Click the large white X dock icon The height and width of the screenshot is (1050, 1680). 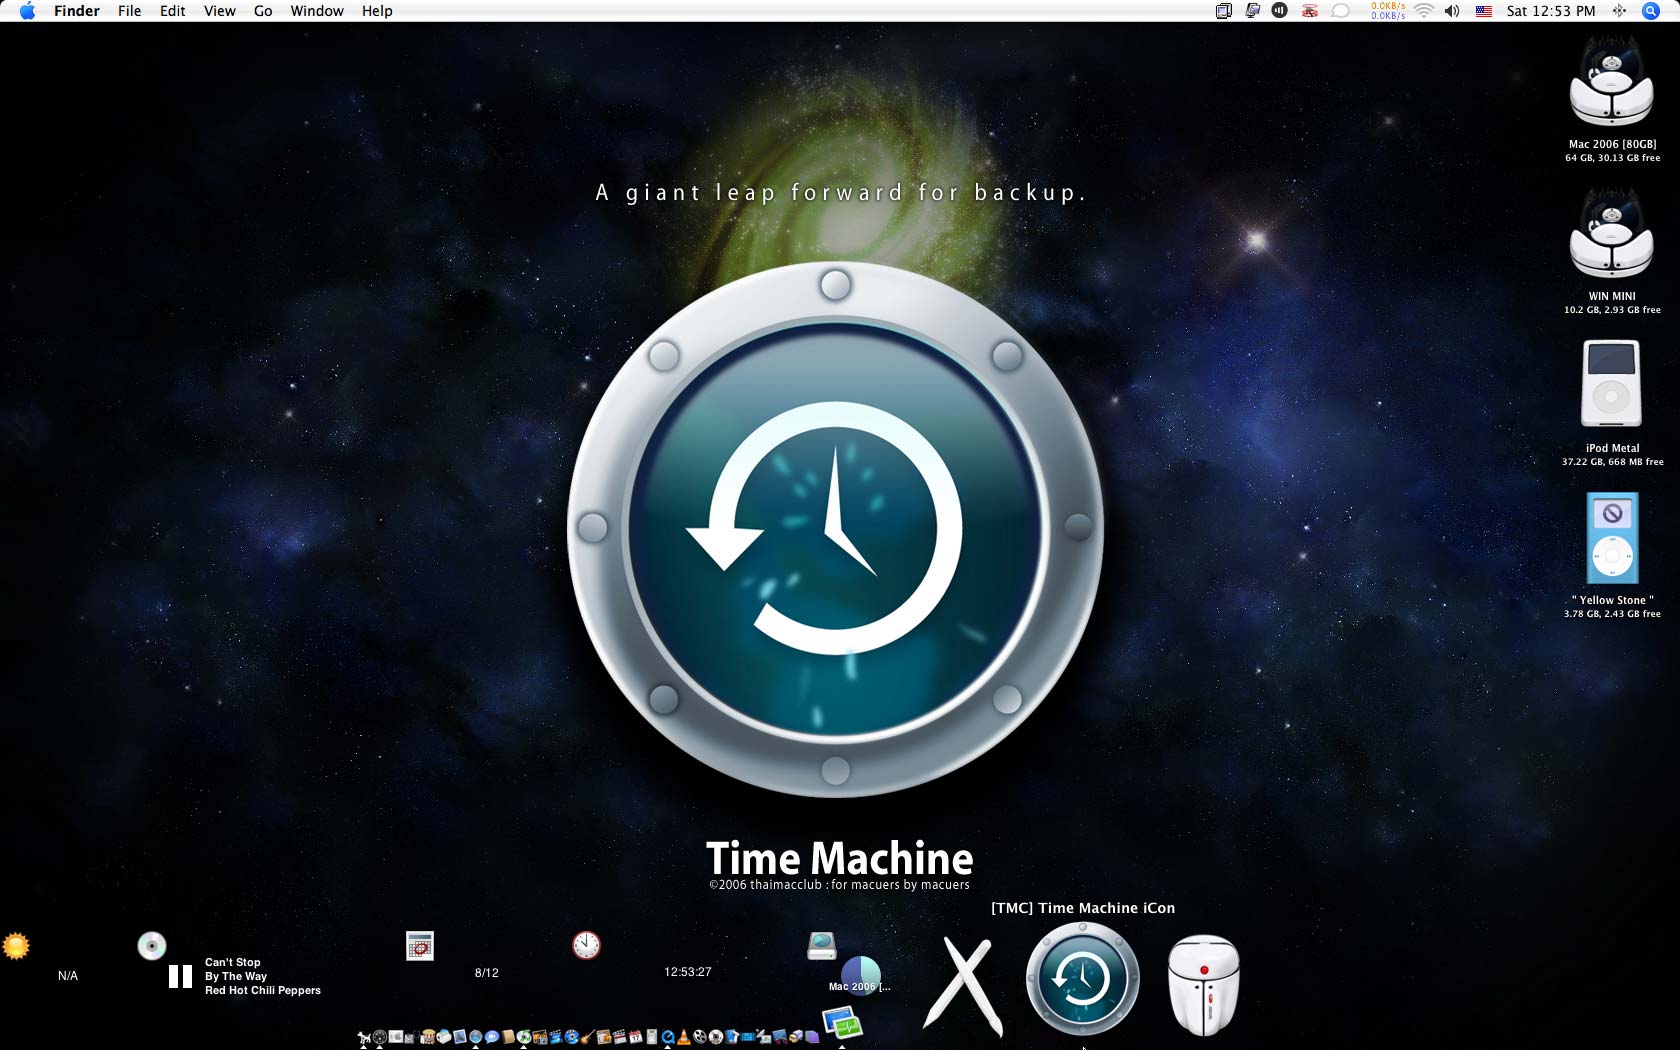(964, 986)
